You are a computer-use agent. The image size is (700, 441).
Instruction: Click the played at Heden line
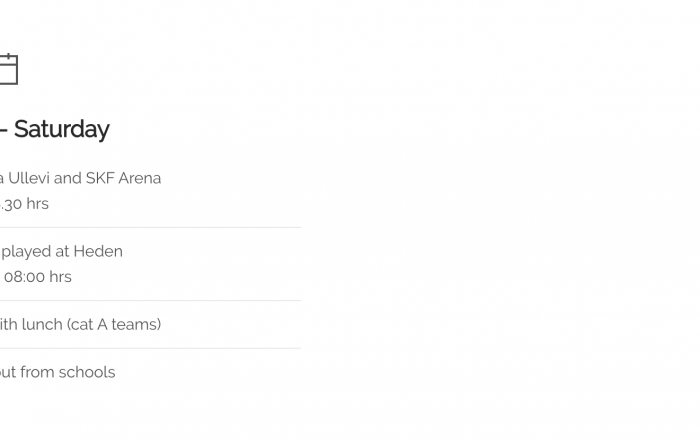coord(62,251)
